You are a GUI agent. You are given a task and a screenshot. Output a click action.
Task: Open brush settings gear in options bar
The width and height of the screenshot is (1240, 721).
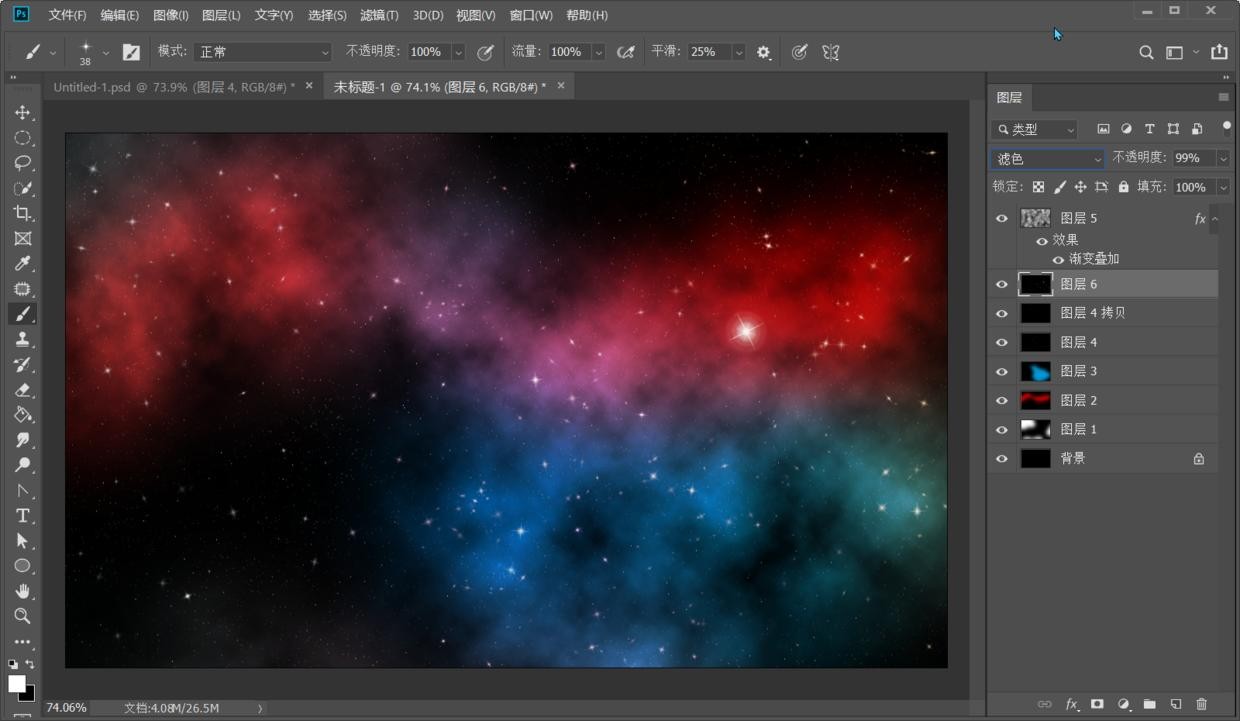click(x=764, y=52)
